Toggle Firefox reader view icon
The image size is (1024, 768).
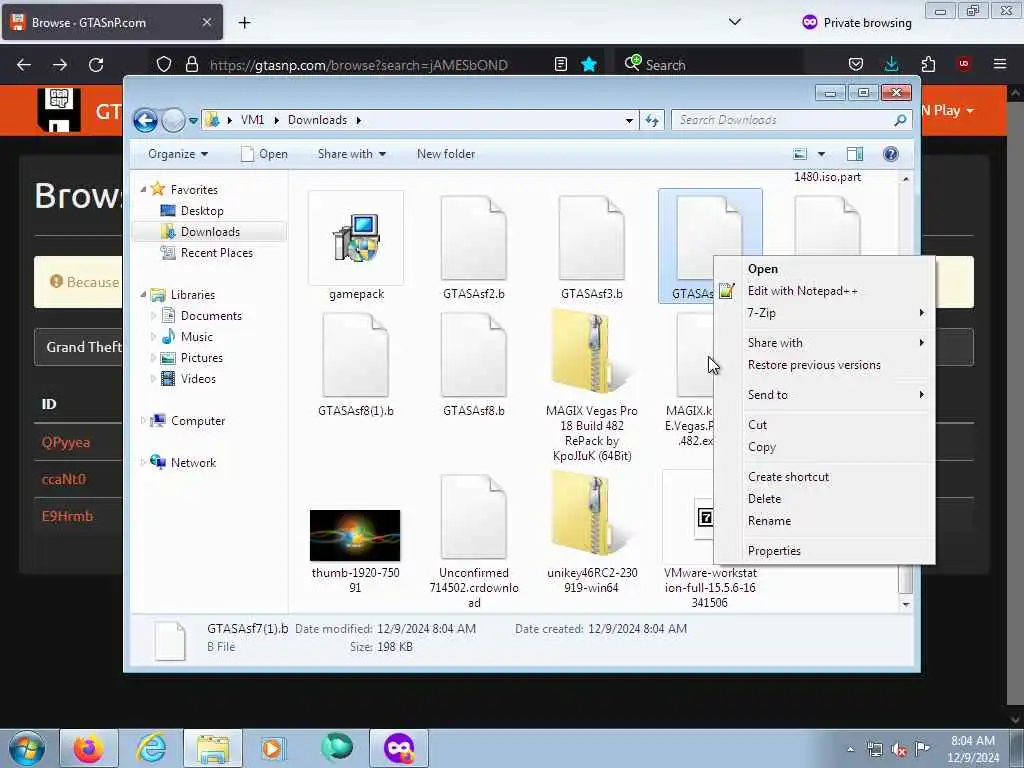560,64
